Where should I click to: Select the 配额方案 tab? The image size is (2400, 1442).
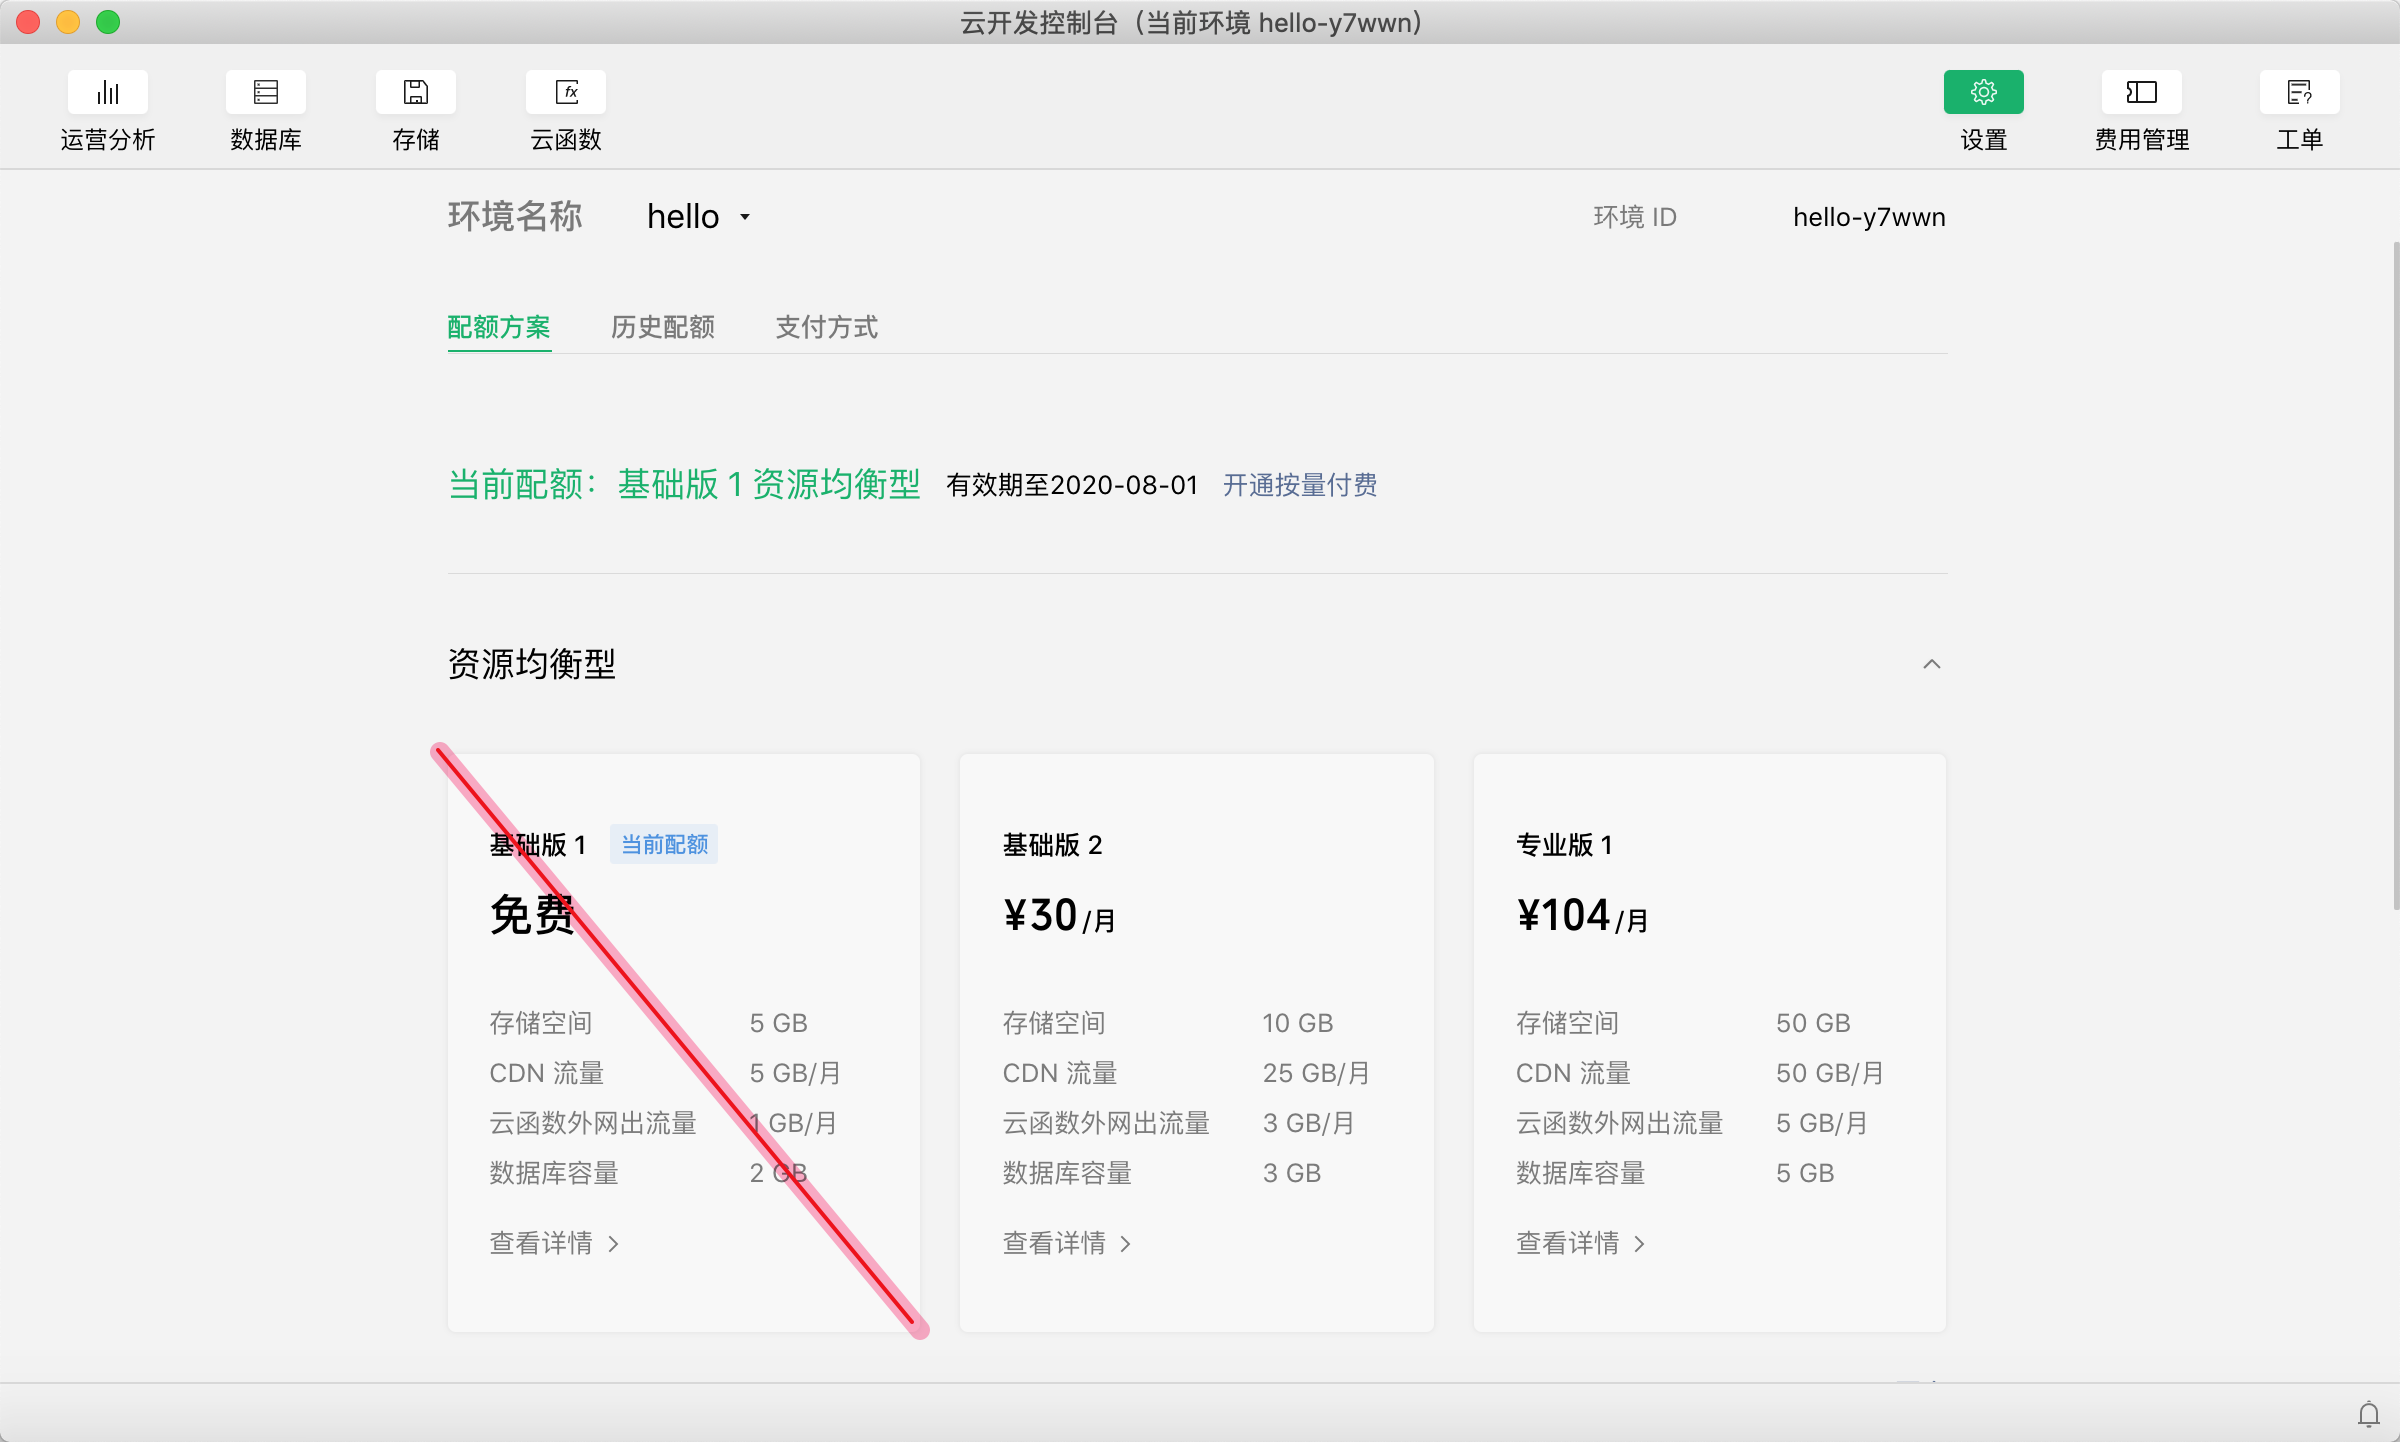[x=498, y=327]
